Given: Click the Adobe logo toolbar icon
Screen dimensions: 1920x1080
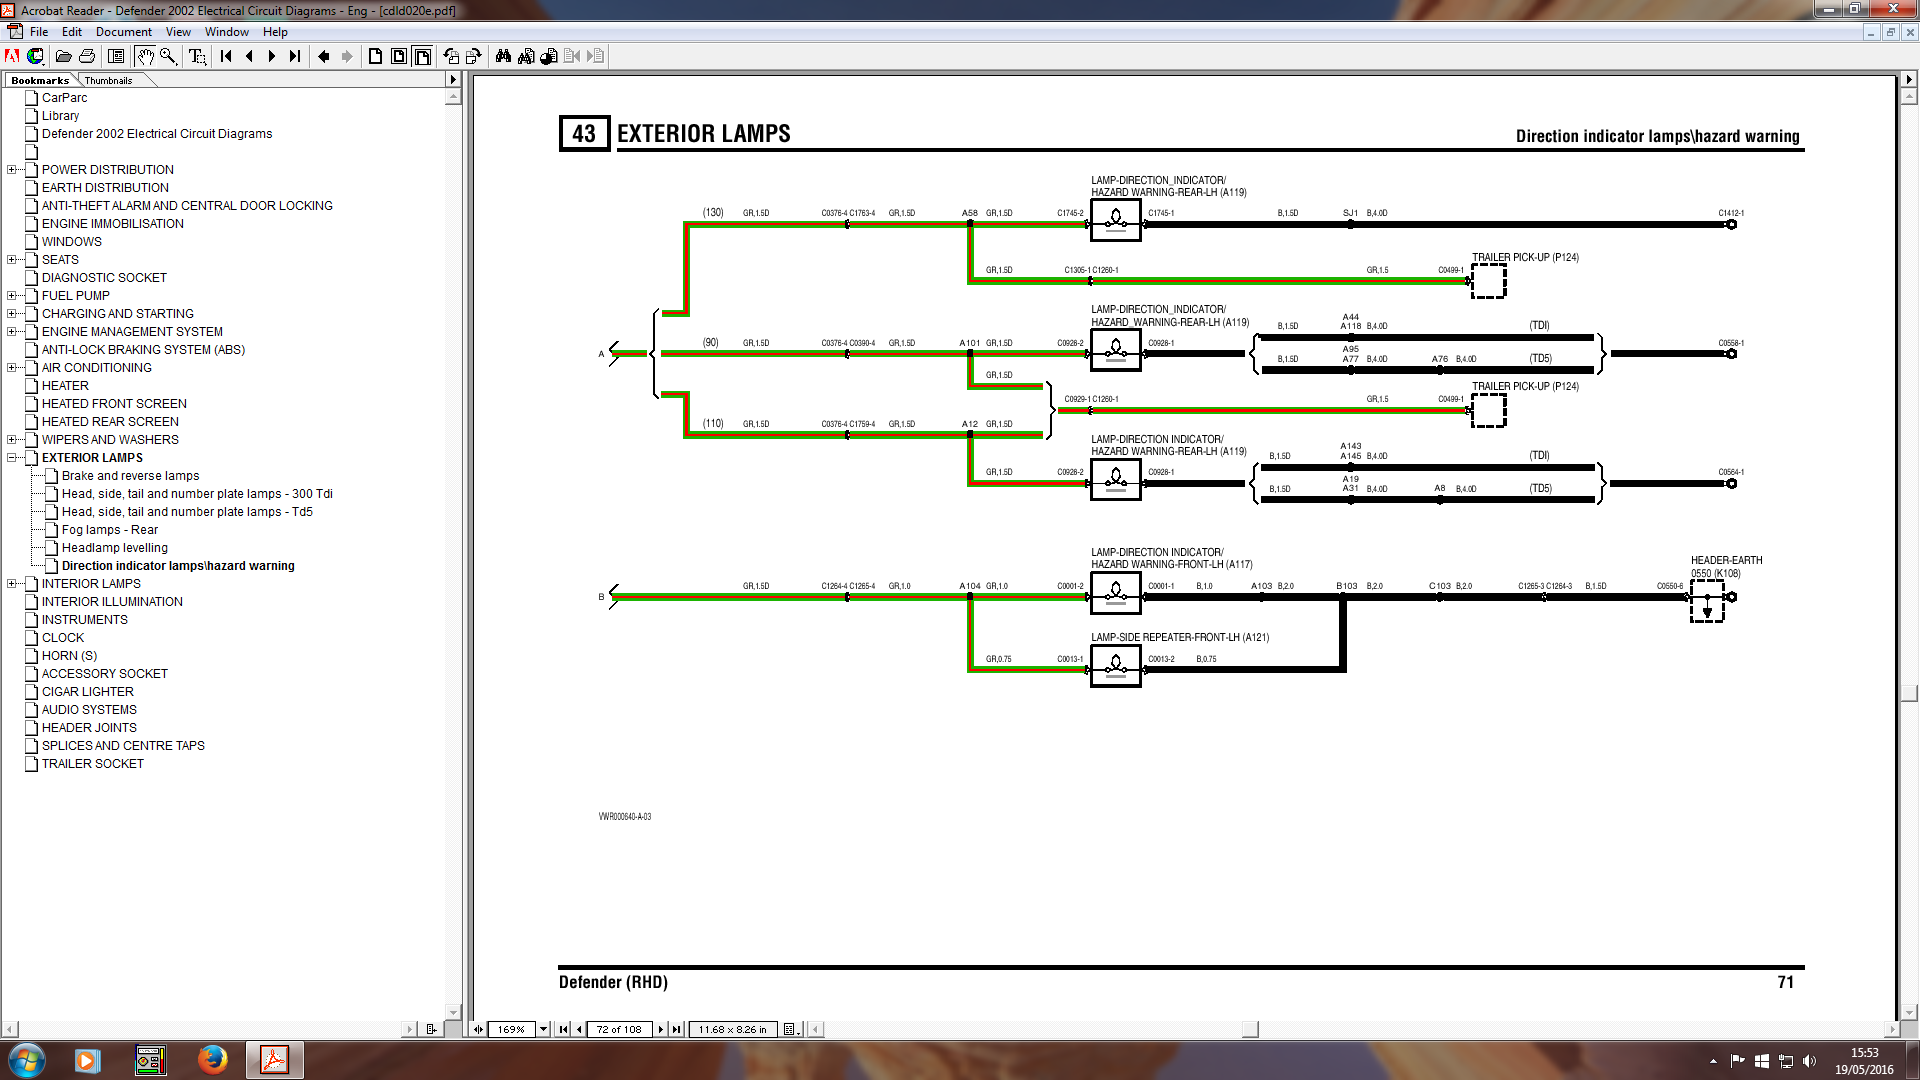Looking at the screenshot, I should (x=12, y=56).
